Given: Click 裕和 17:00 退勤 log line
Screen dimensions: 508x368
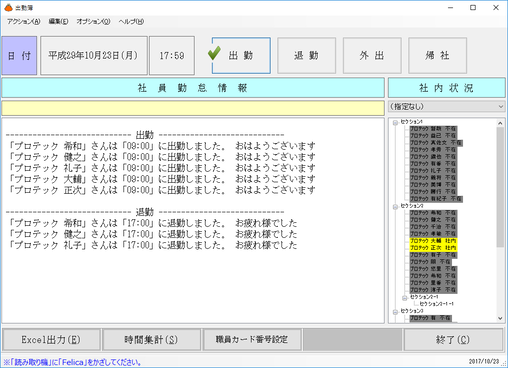Looking at the screenshot, I should pos(152,223).
